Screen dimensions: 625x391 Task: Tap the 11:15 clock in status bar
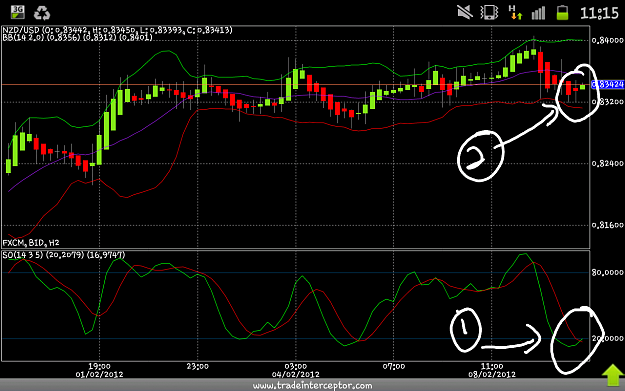pyautogui.click(x=599, y=13)
